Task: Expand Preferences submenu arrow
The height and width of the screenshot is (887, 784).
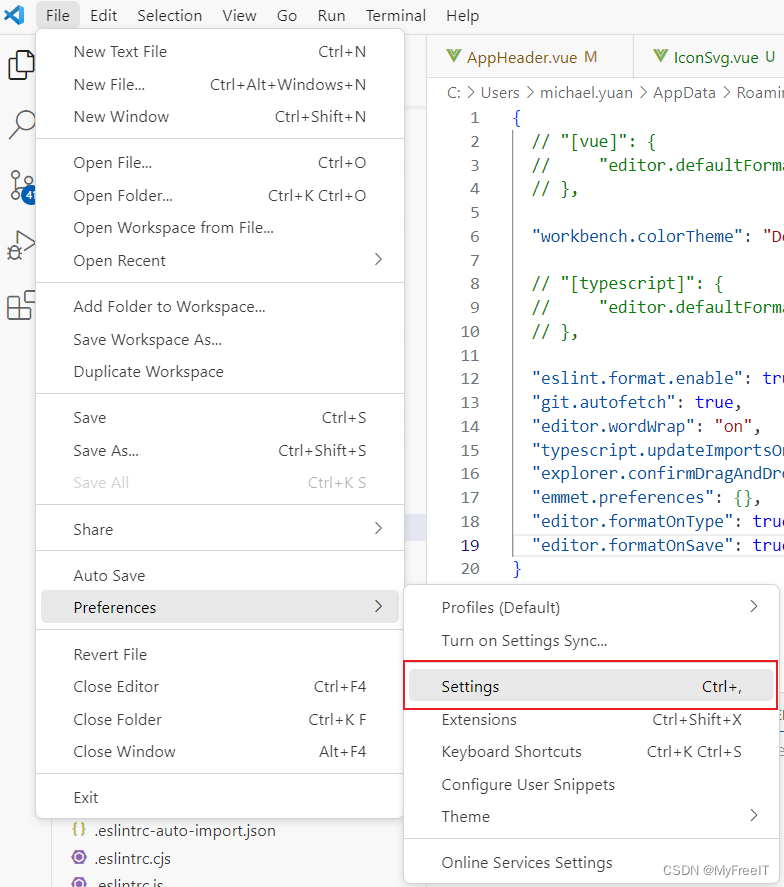Action: coord(378,606)
